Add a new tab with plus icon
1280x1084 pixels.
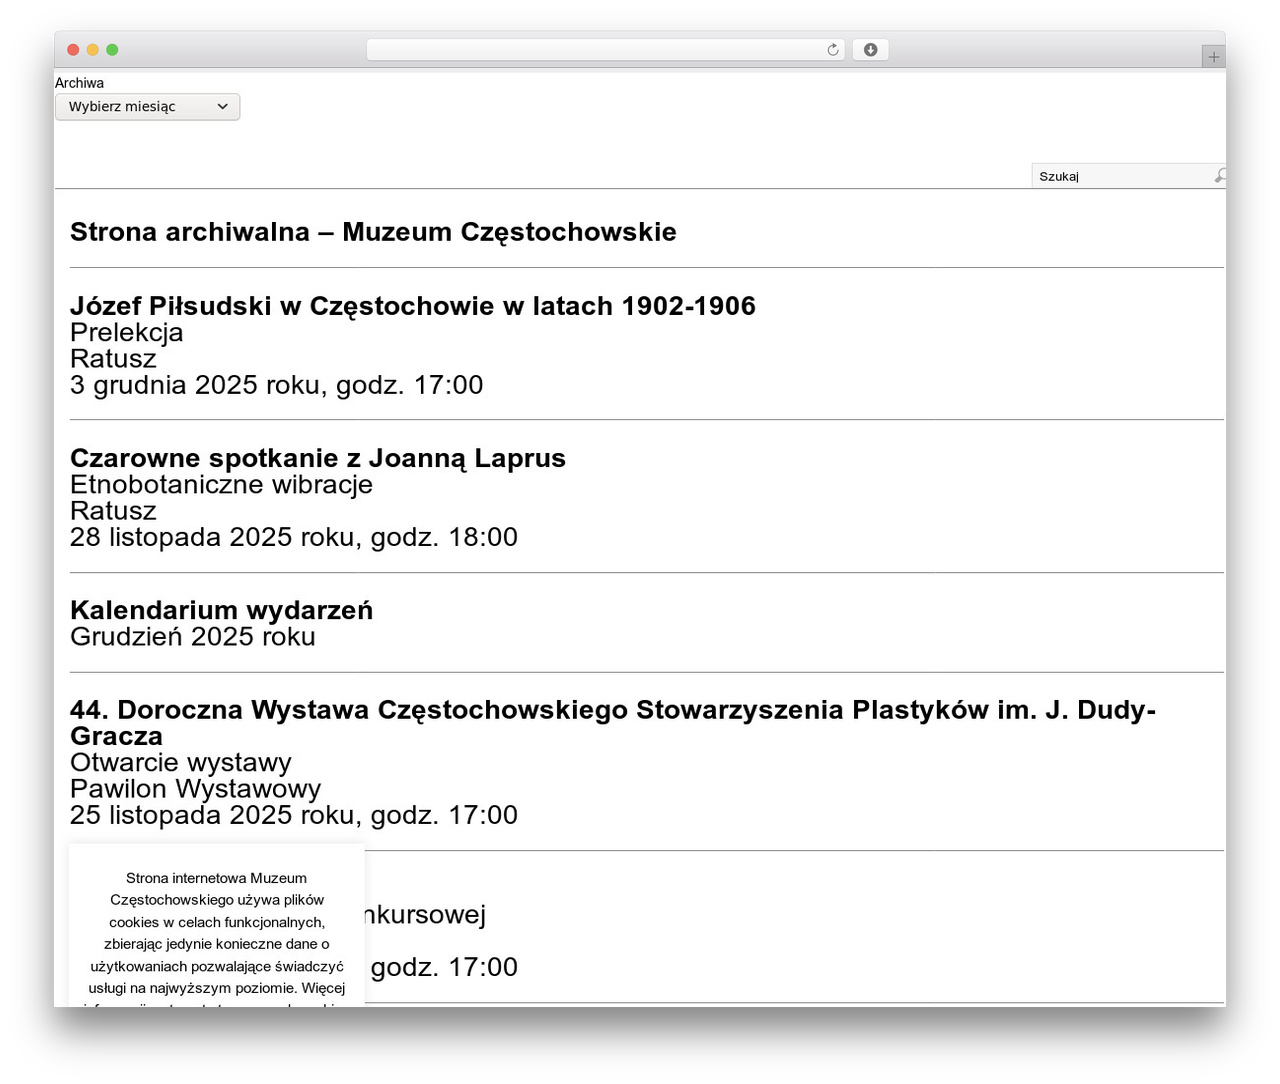coord(1213,57)
